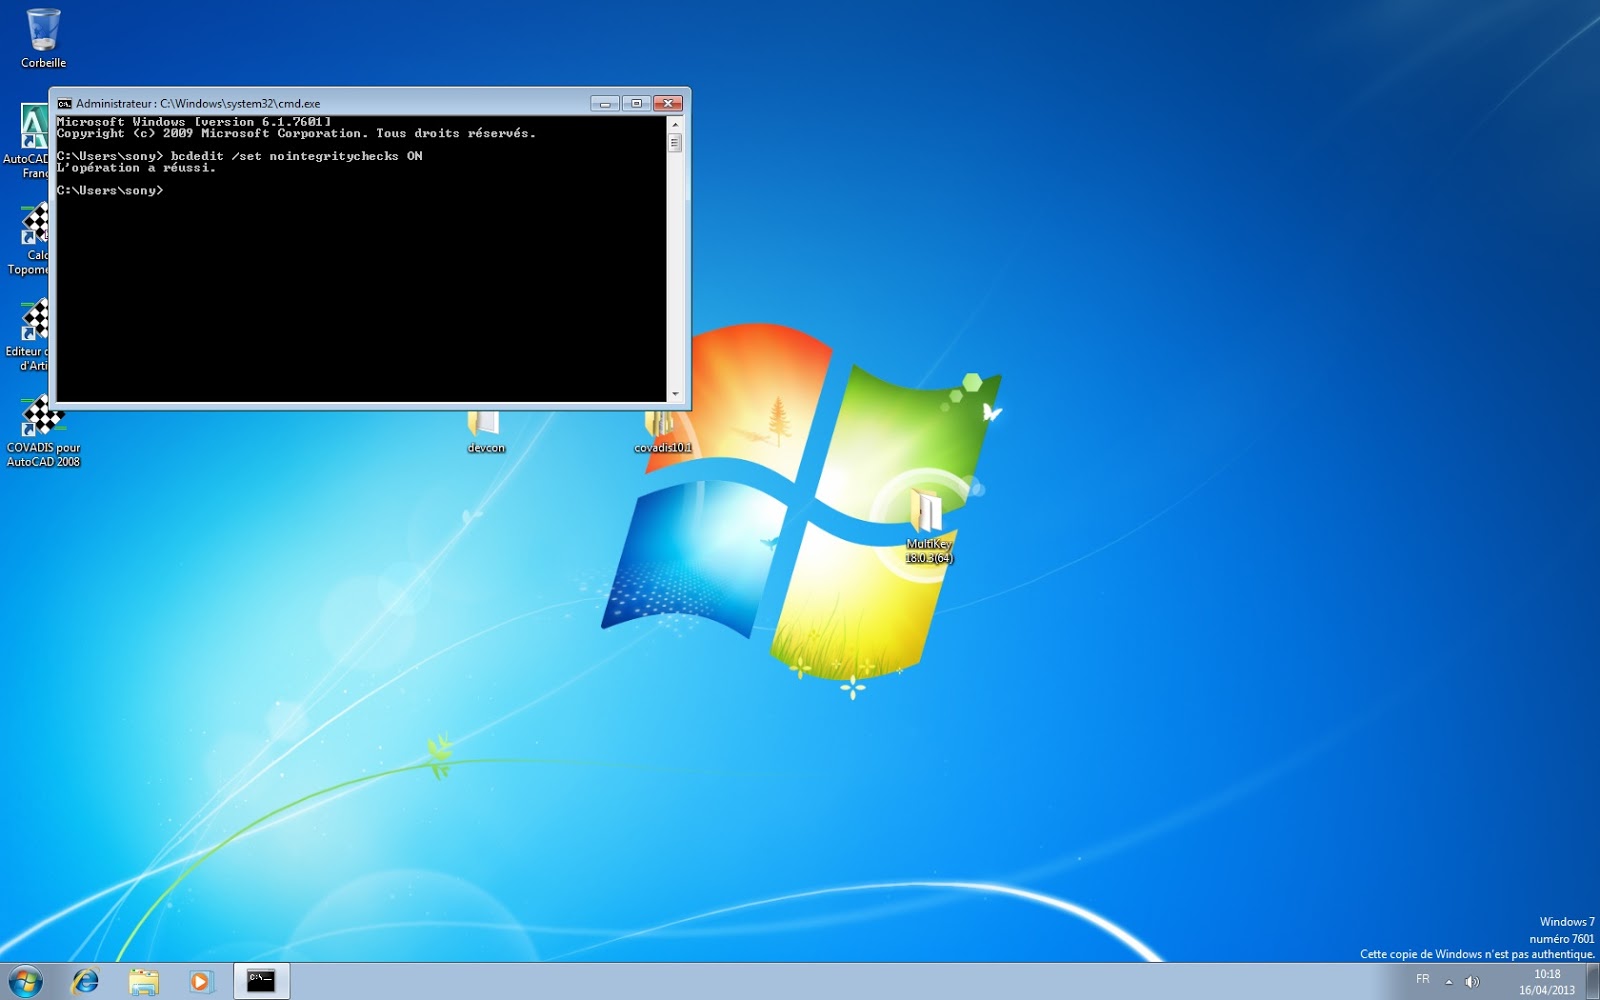
Task: Open the cmd window system menu icon
Action: pyautogui.click(x=65, y=103)
